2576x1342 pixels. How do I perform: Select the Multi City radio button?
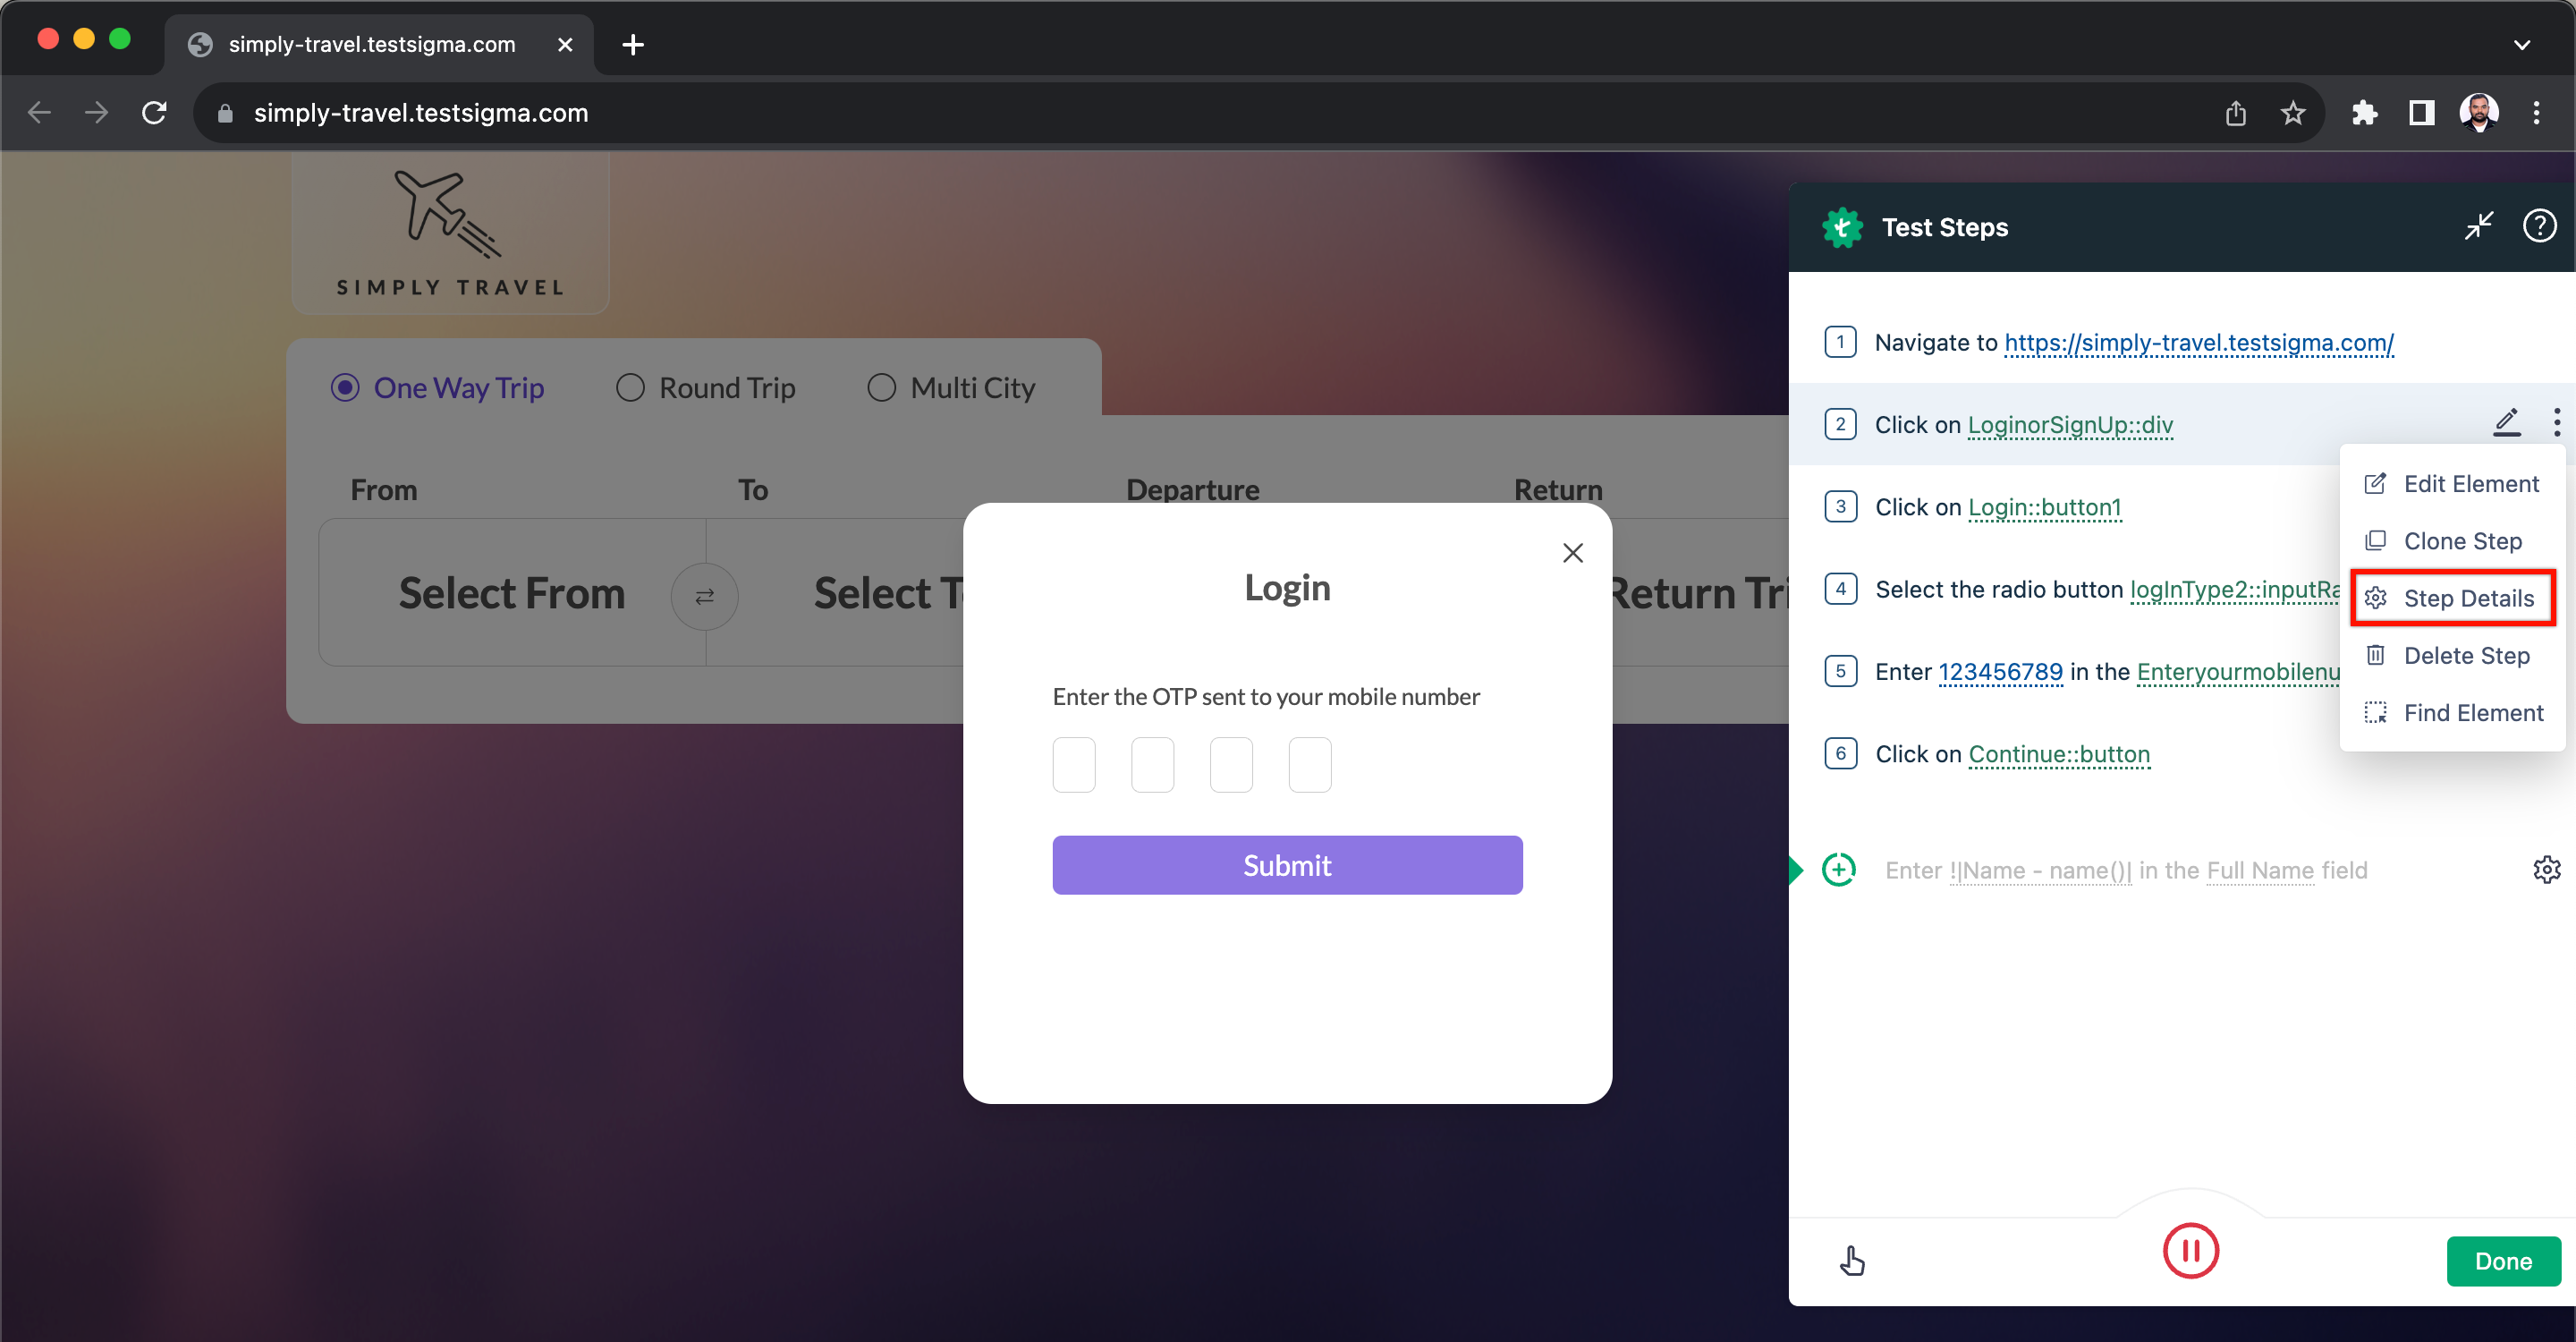click(x=881, y=388)
